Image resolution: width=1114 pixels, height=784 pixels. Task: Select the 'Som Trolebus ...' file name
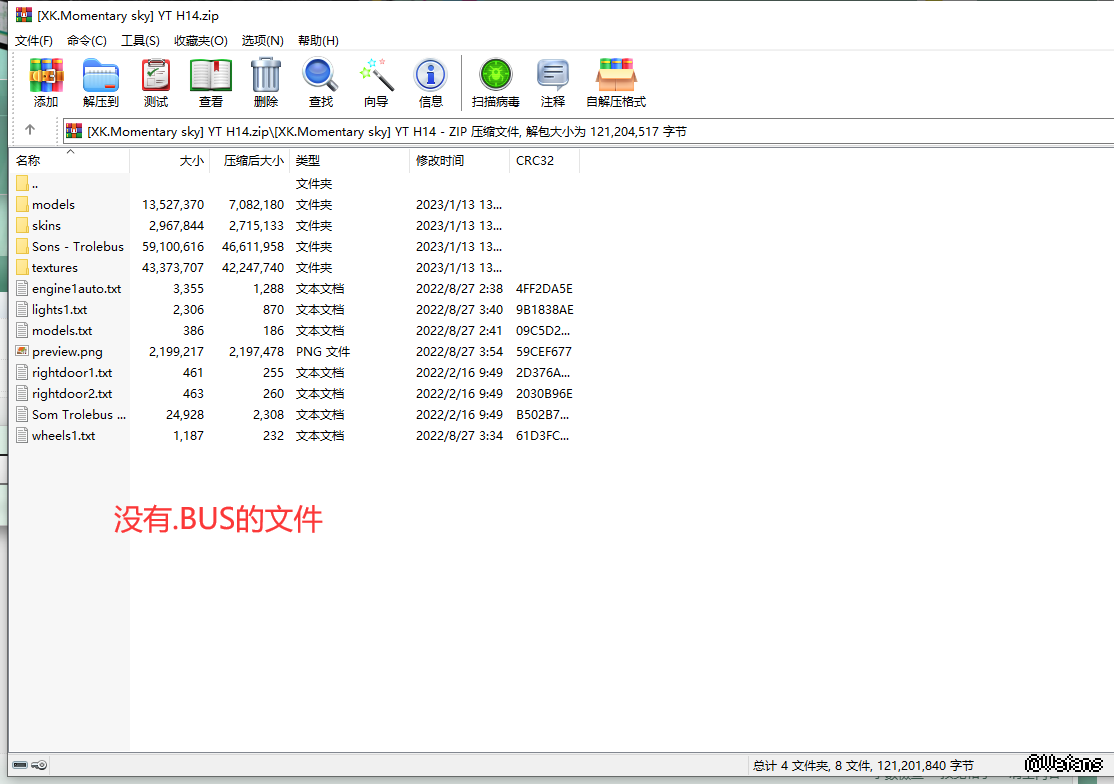pos(79,415)
